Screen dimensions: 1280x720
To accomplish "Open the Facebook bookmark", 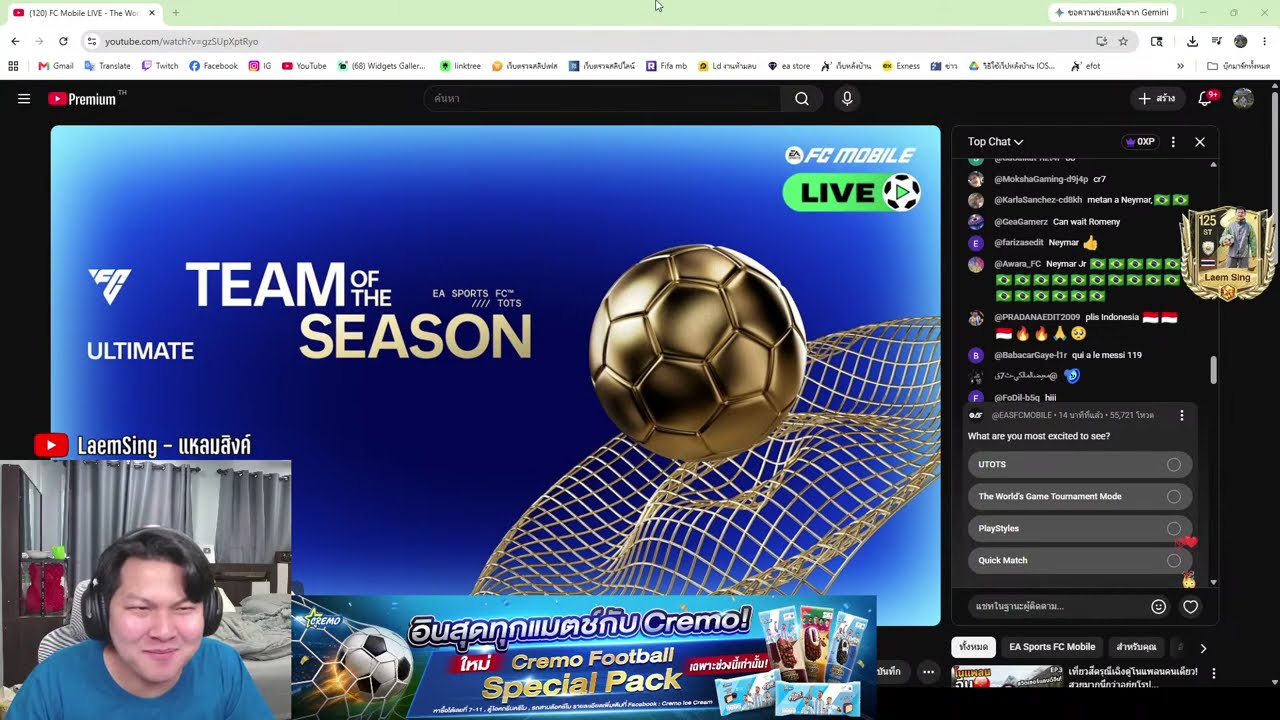I will tap(213, 66).
